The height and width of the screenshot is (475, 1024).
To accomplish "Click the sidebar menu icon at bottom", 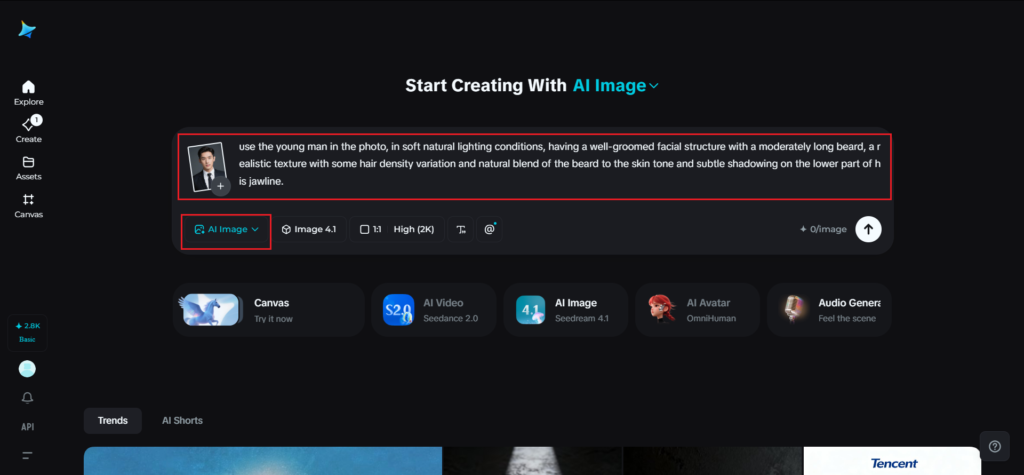I will (x=28, y=455).
